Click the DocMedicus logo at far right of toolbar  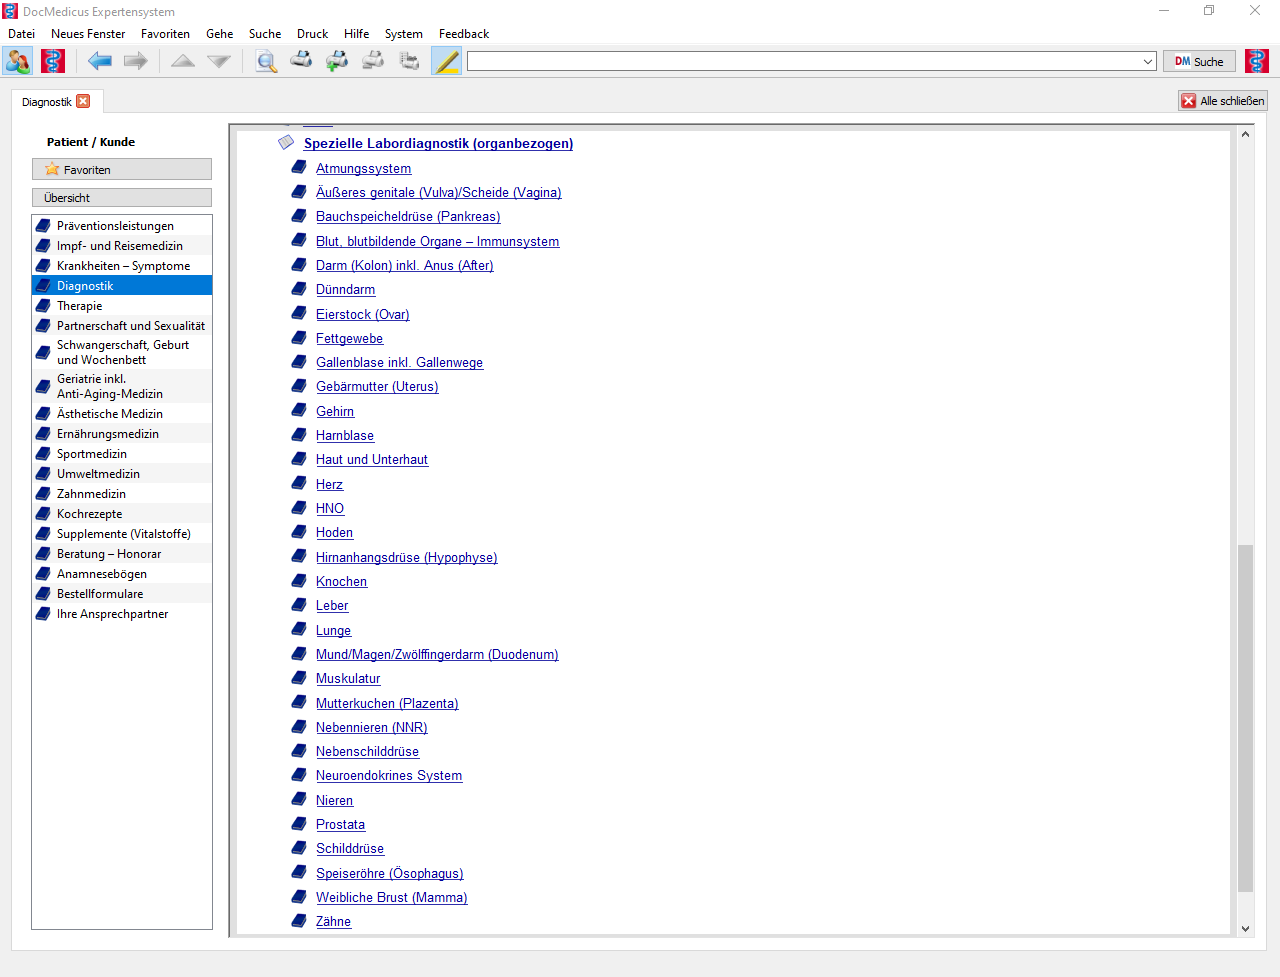tap(1257, 61)
